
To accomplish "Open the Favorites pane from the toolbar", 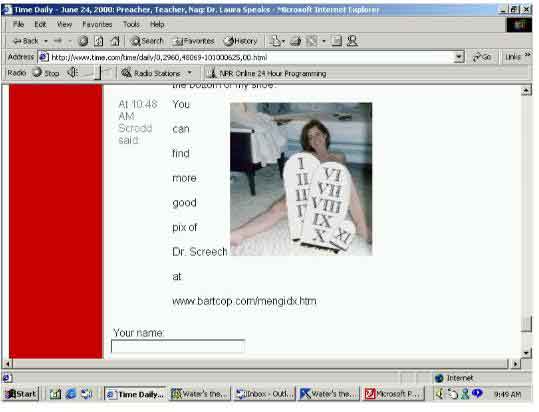I will point(194,41).
